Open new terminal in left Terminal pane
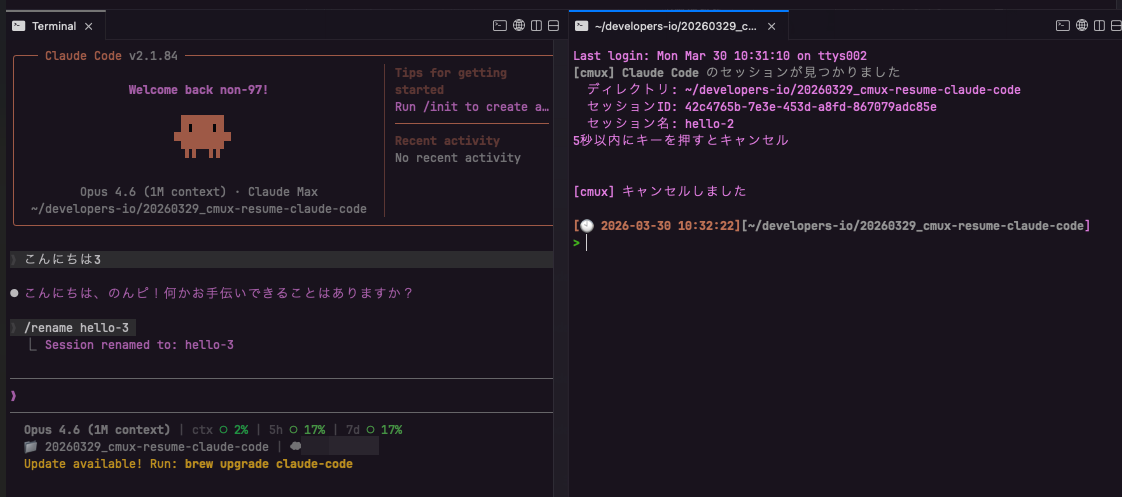 (x=499, y=26)
